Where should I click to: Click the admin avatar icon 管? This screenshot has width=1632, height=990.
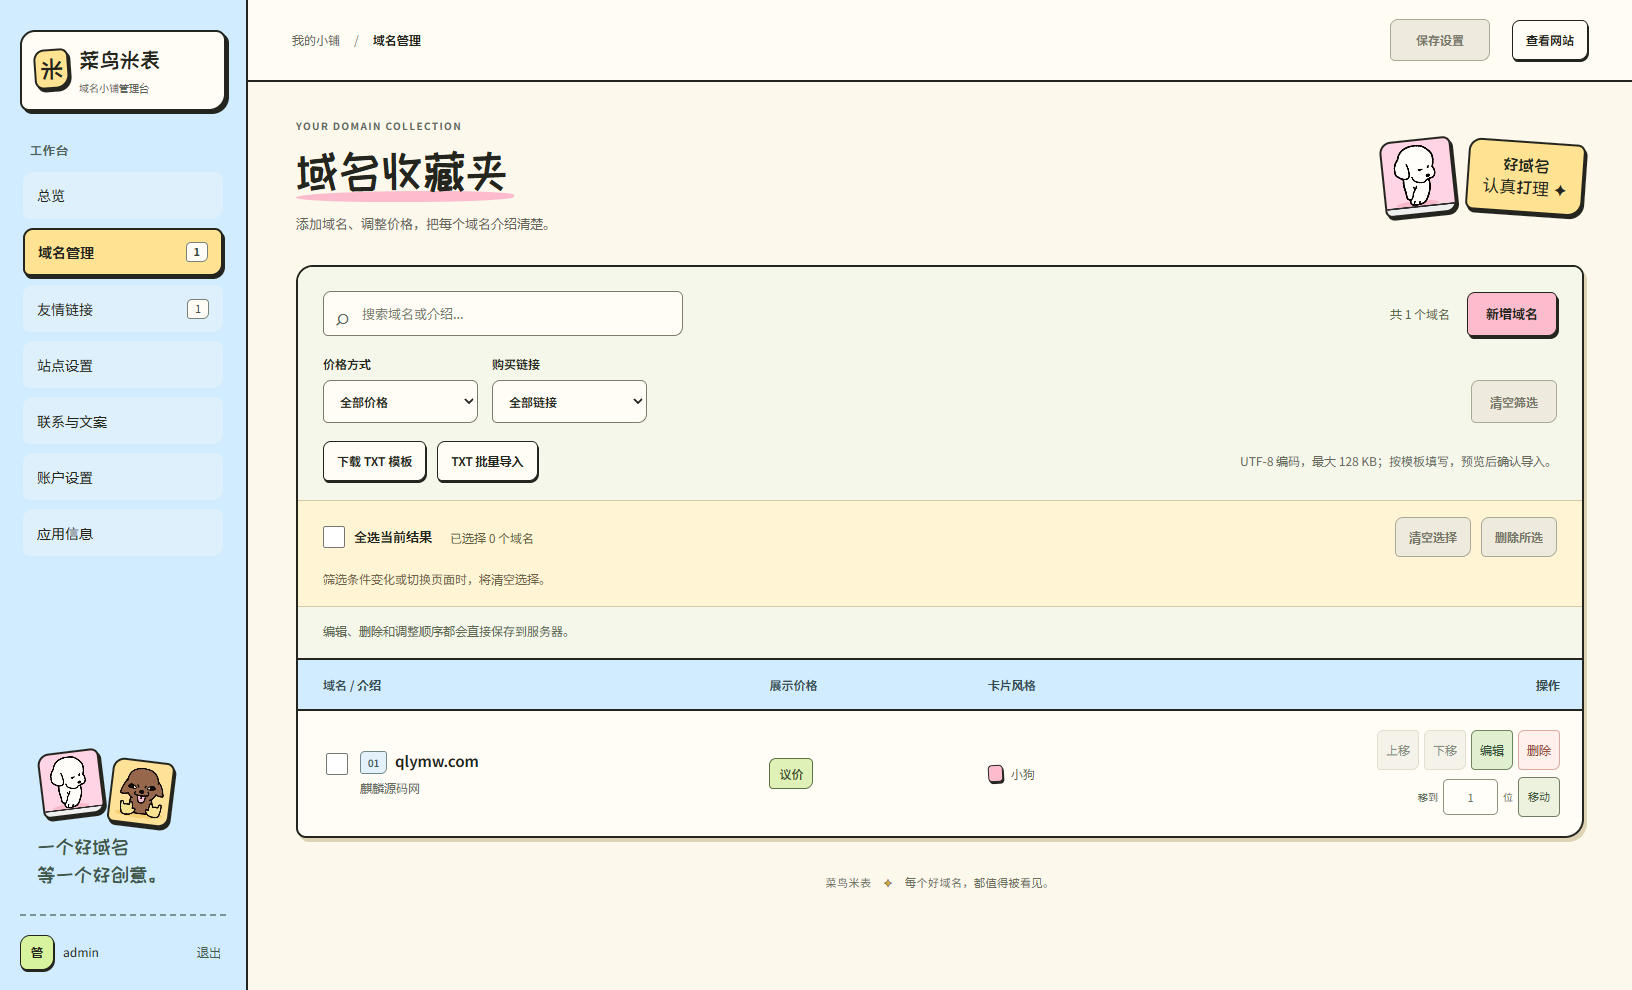pos(37,952)
